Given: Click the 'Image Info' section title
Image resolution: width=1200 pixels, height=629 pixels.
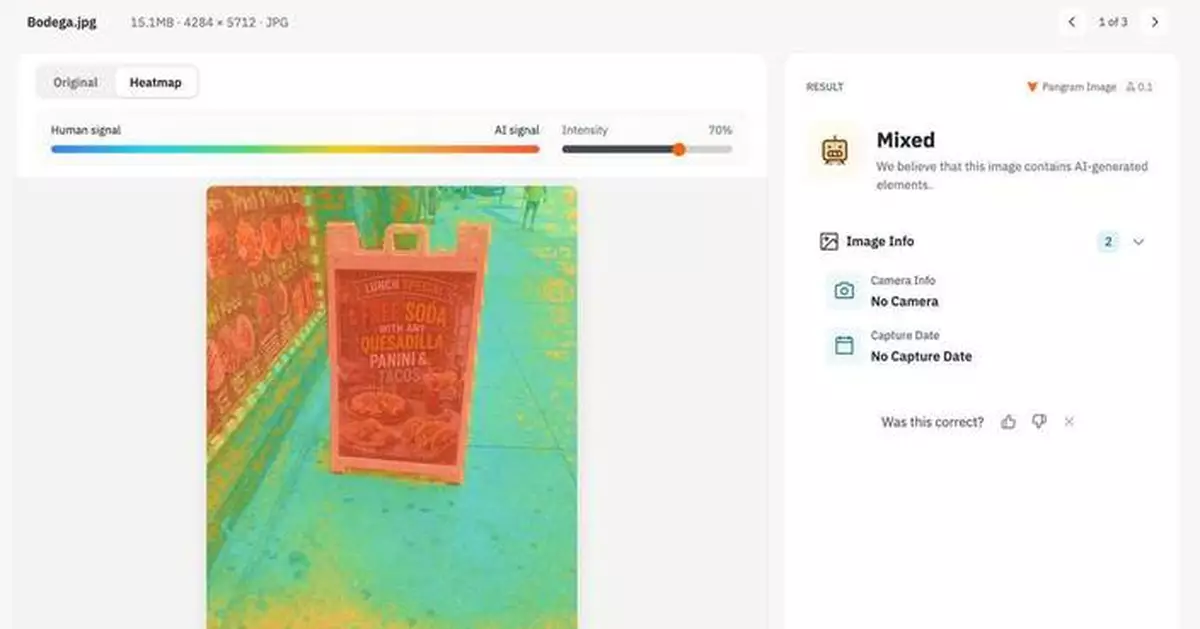Looking at the screenshot, I should [880, 242].
